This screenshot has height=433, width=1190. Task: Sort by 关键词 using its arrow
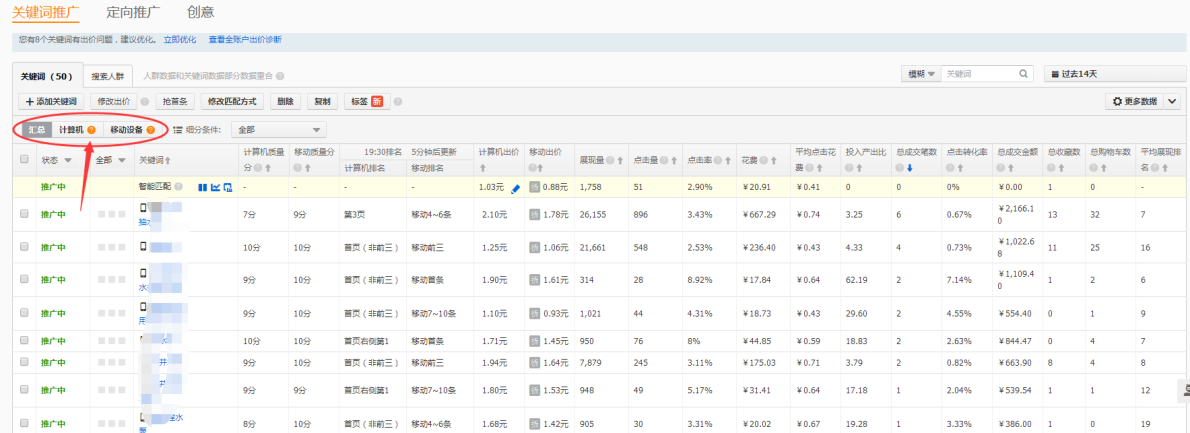point(168,160)
